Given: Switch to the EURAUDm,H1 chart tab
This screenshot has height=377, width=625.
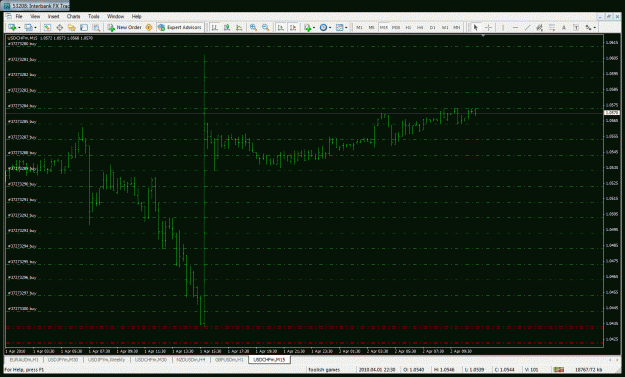Looking at the screenshot, I should pyautogui.click(x=24, y=359).
